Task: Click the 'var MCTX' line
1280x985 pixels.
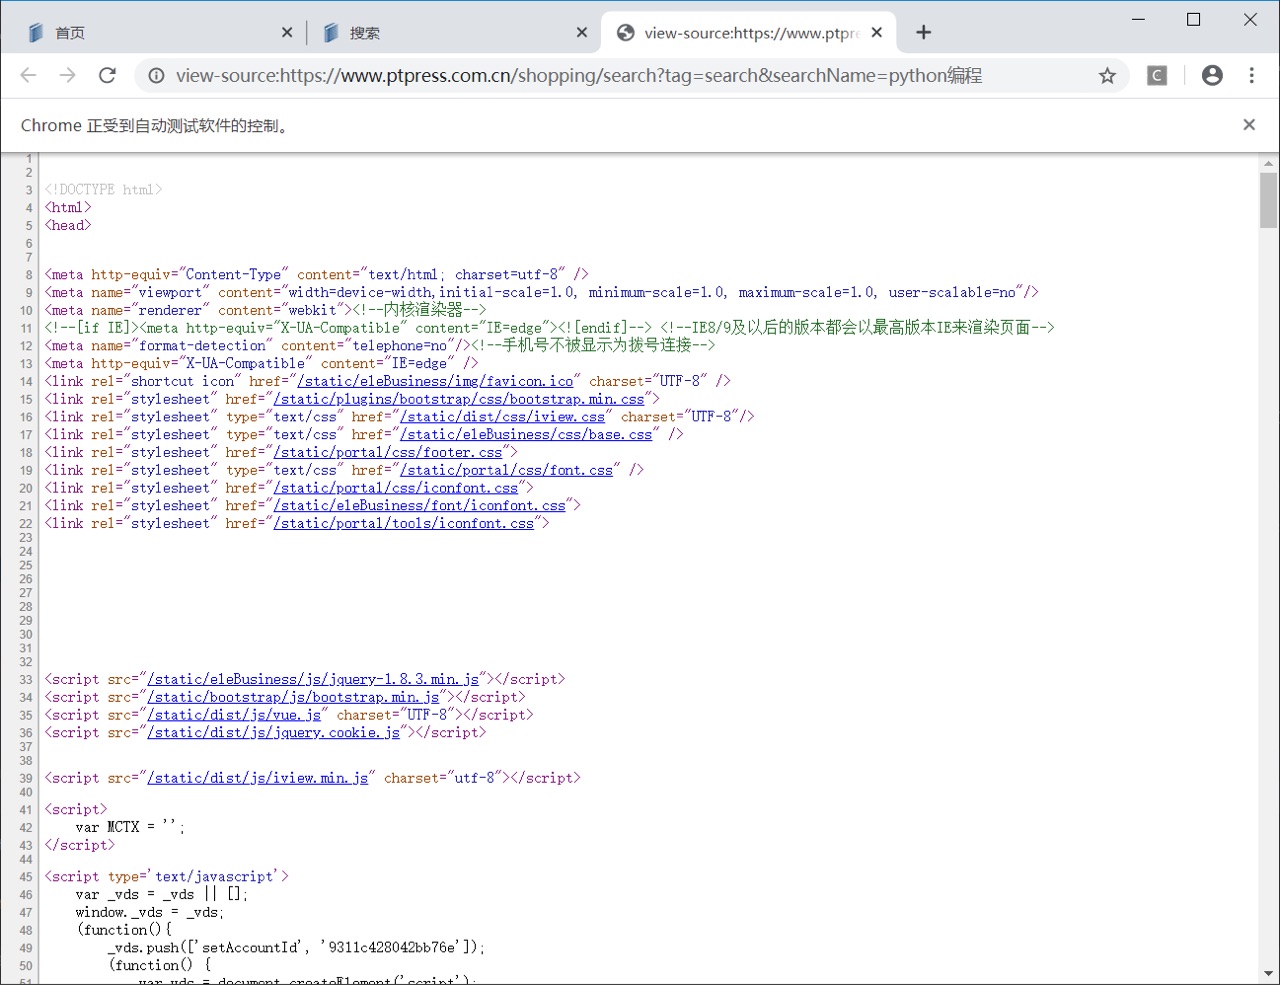Action: tap(130, 827)
